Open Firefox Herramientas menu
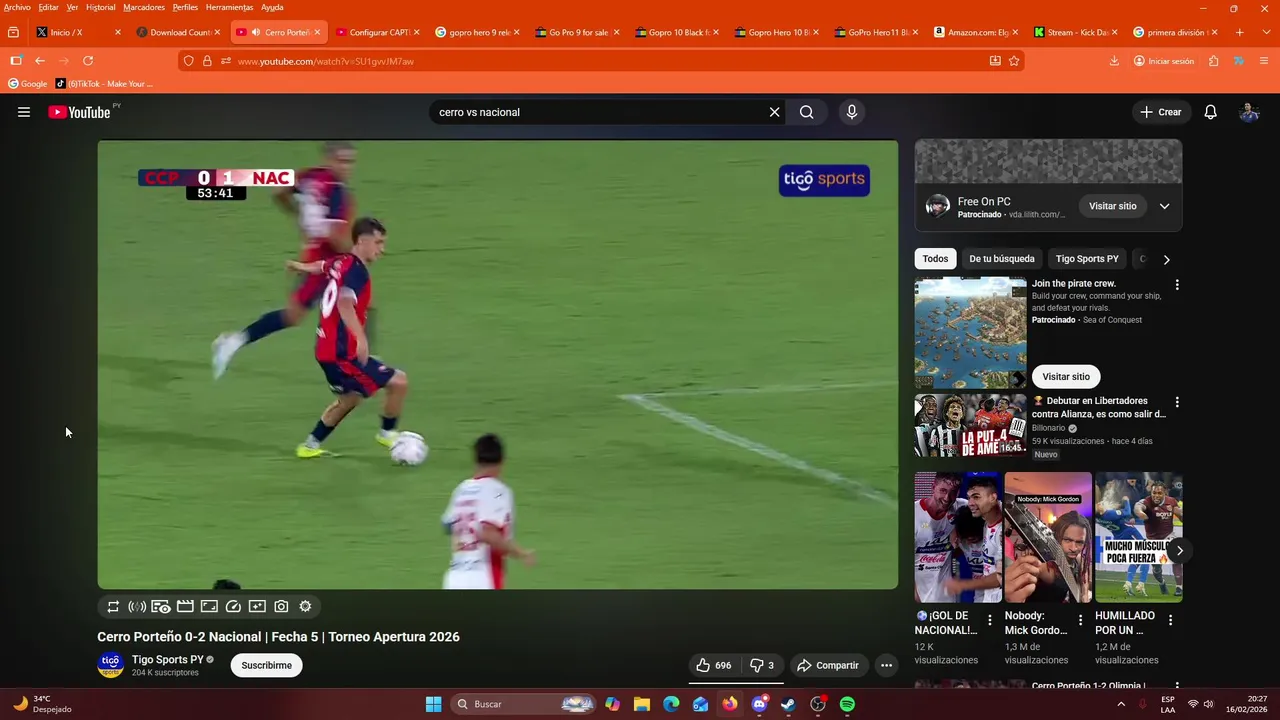Image resolution: width=1280 pixels, height=720 pixels. [229, 7]
